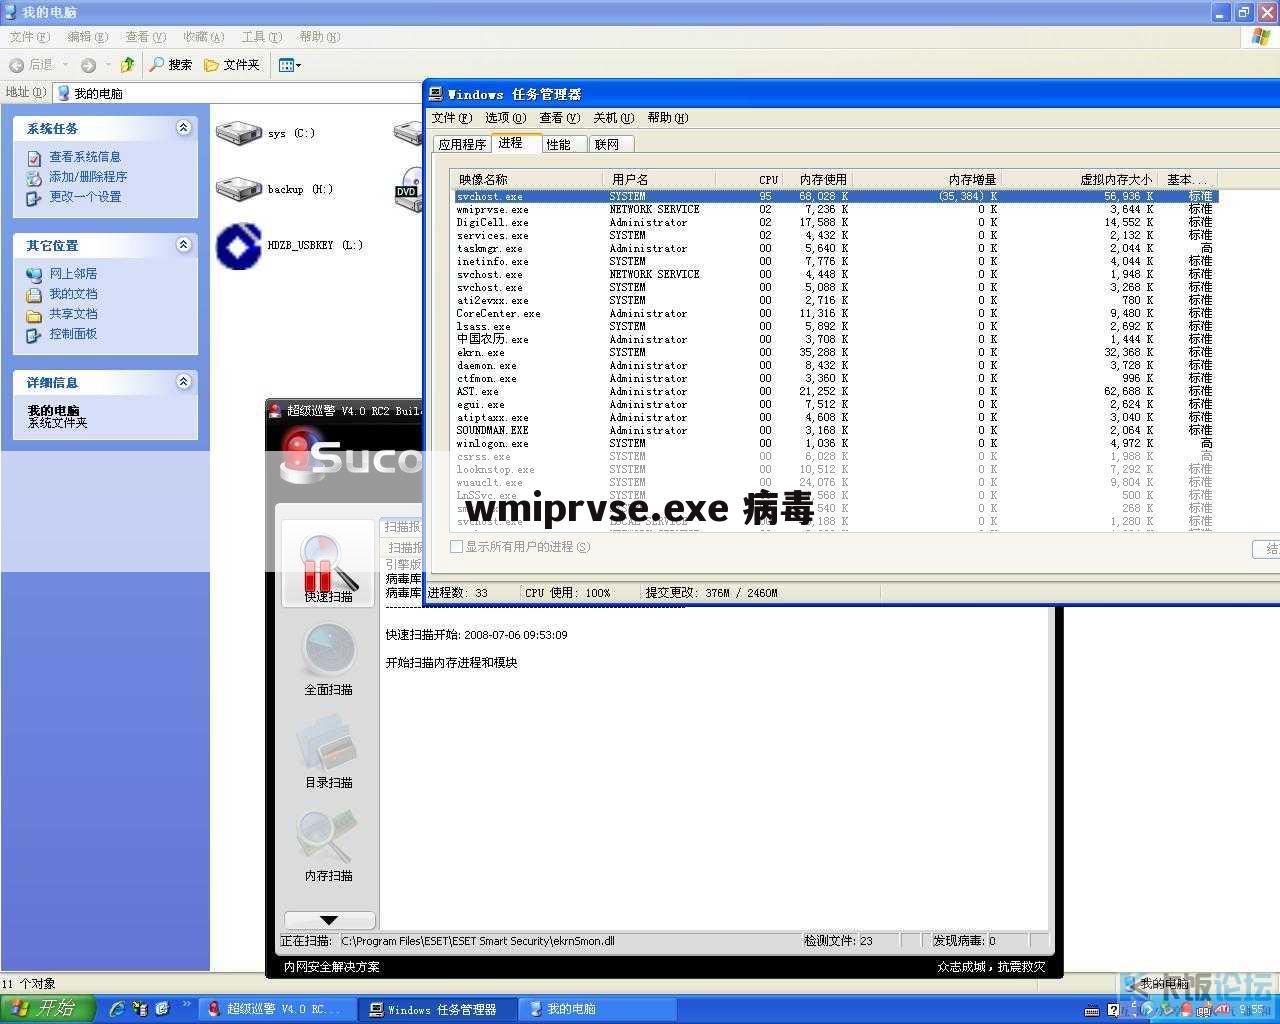Select the SOUNDMAN.EXE process row

pyautogui.click(x=836, y=431)
